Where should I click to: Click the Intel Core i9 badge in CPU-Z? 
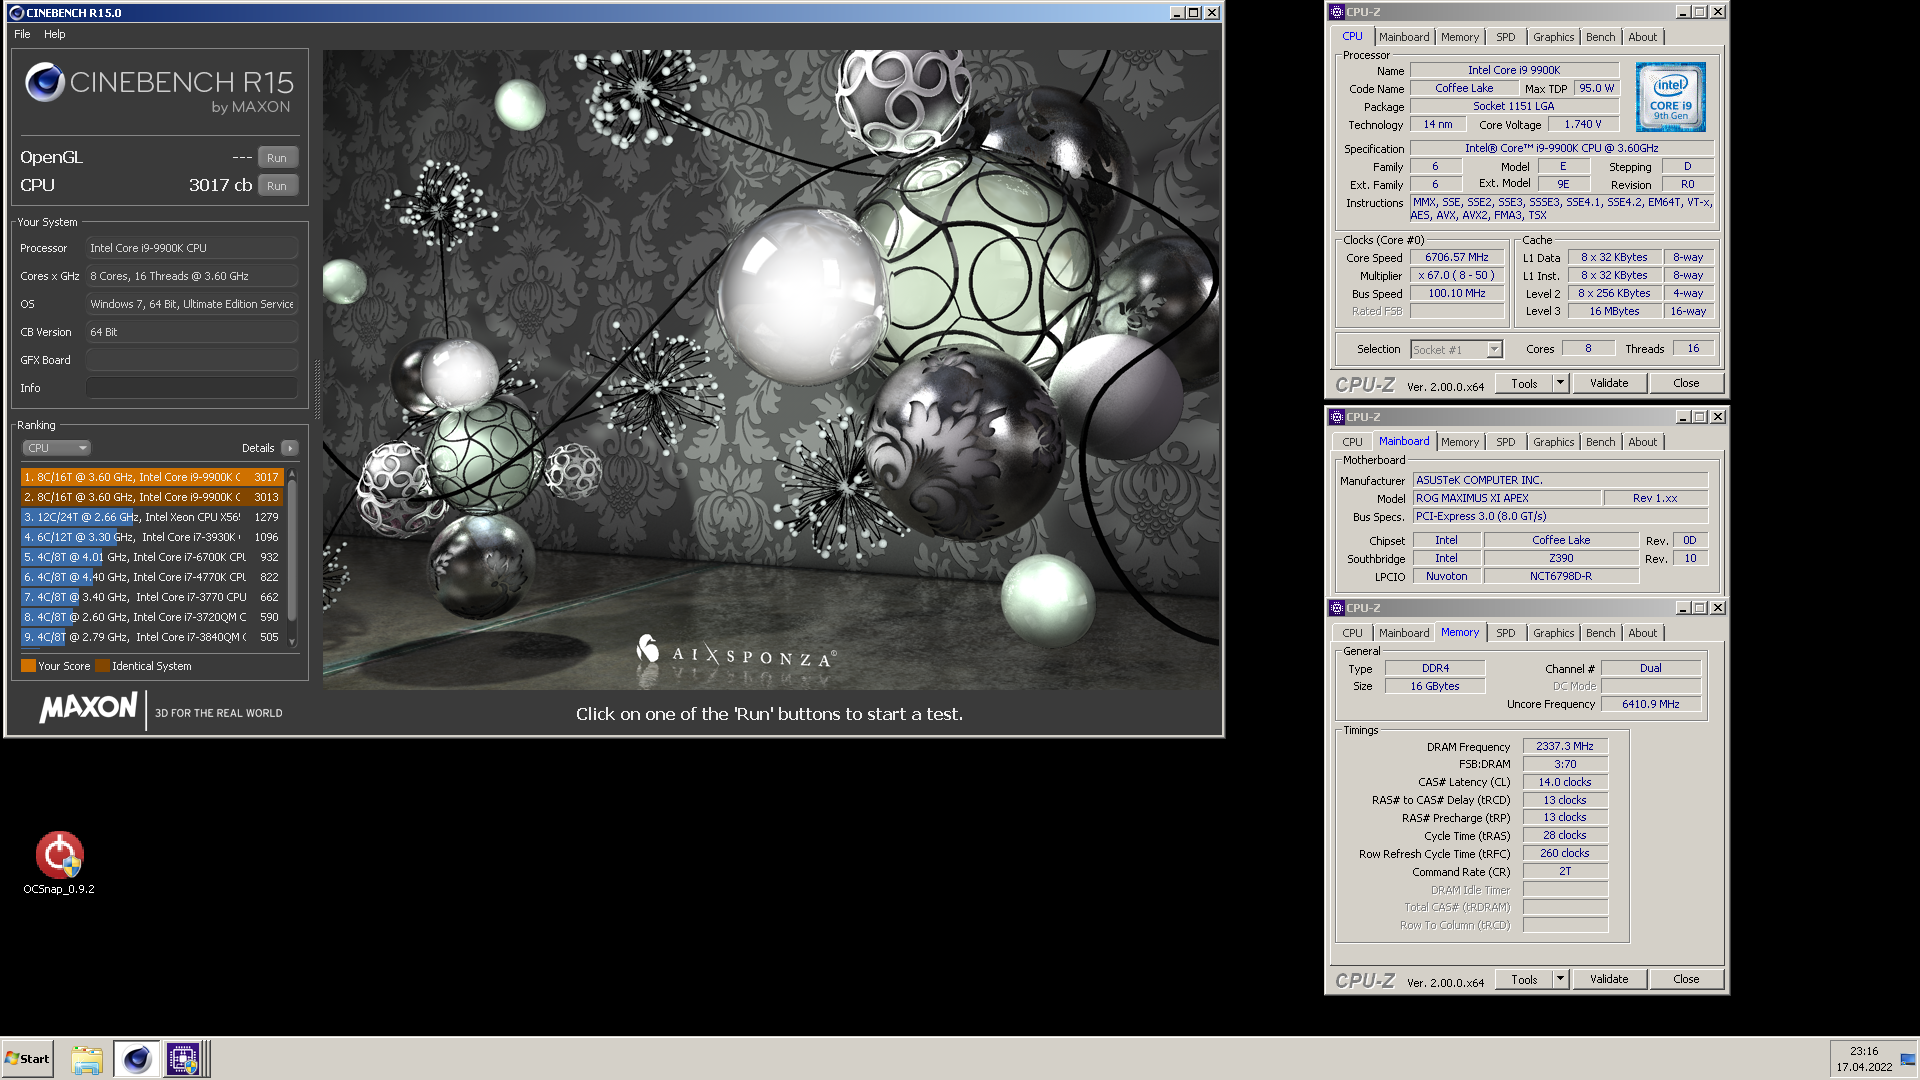(x=1670, y=97)
